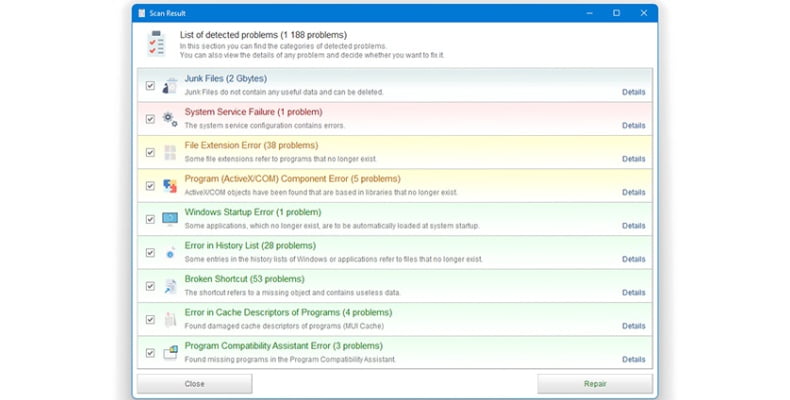Click the Program Compatibility Assistant Error icon
The width and height of the screenshot is (790, 400).
pyautogui.click(x=170, y=352)
